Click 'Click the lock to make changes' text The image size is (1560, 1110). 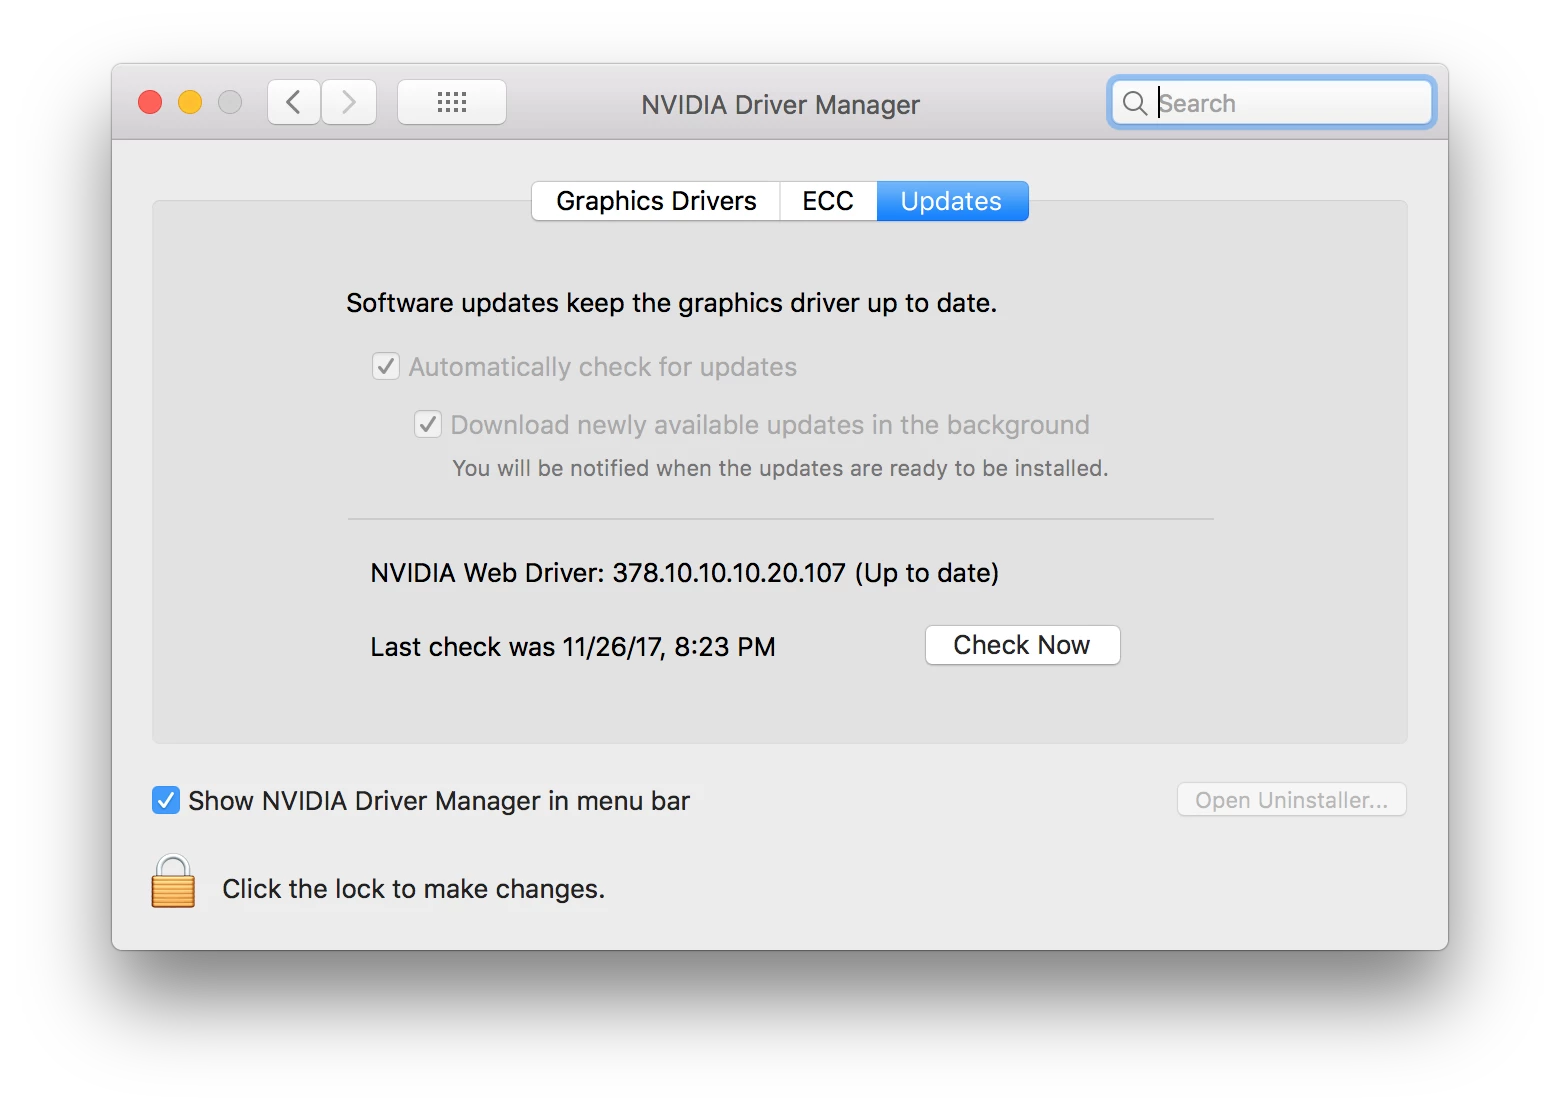(414, 889)
